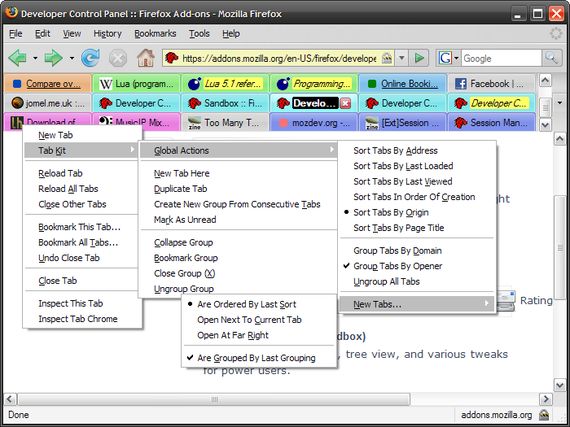Click the Firefox logo in the title bar
The height and width of the screenshot is (427, 570).
[11, 12]
